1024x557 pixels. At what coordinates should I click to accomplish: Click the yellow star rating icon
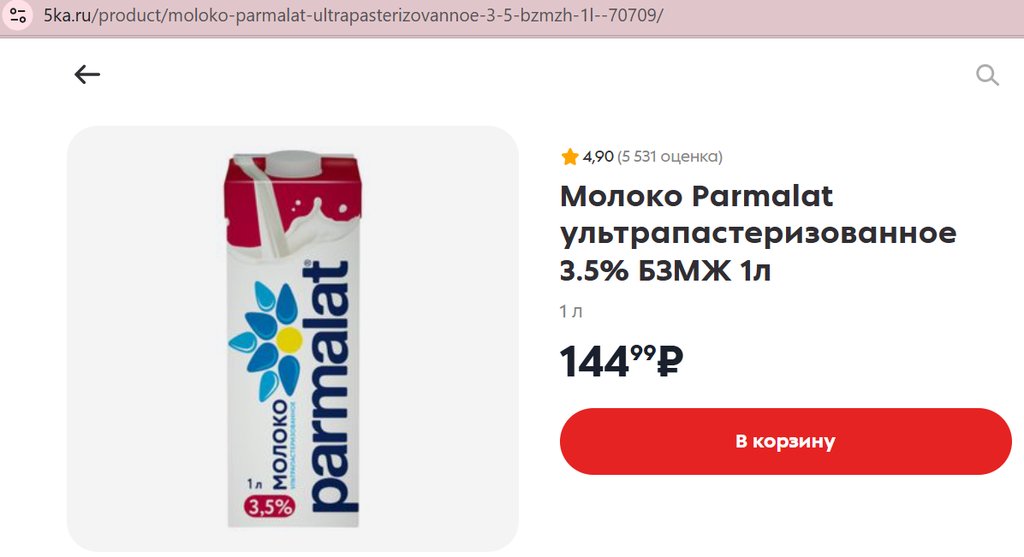click(569, 157)
